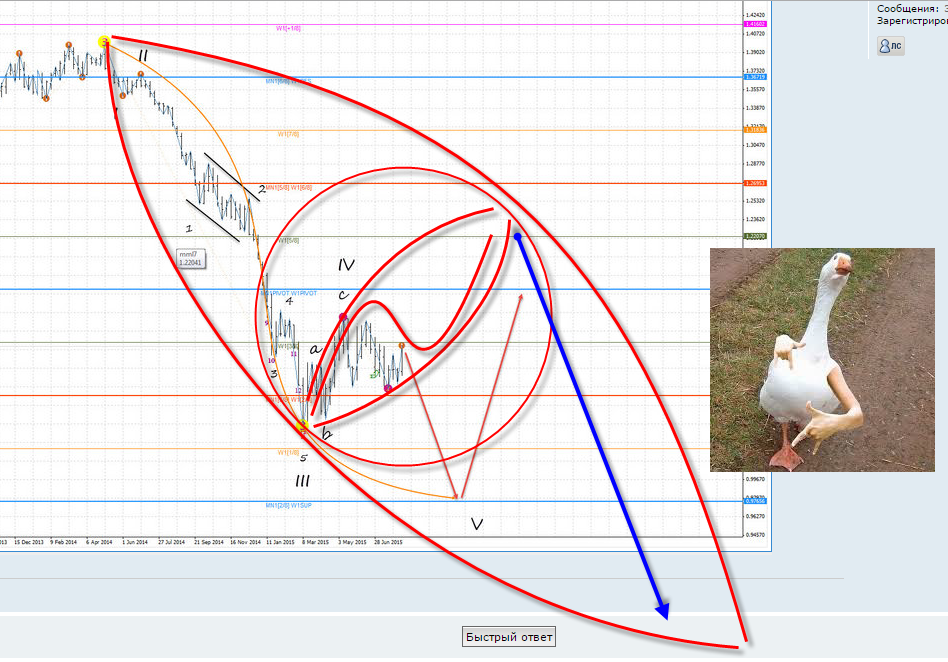Click the 8 Mar 2015 date on axis
This screenshot has width=948, height=662.
[315, 543]
